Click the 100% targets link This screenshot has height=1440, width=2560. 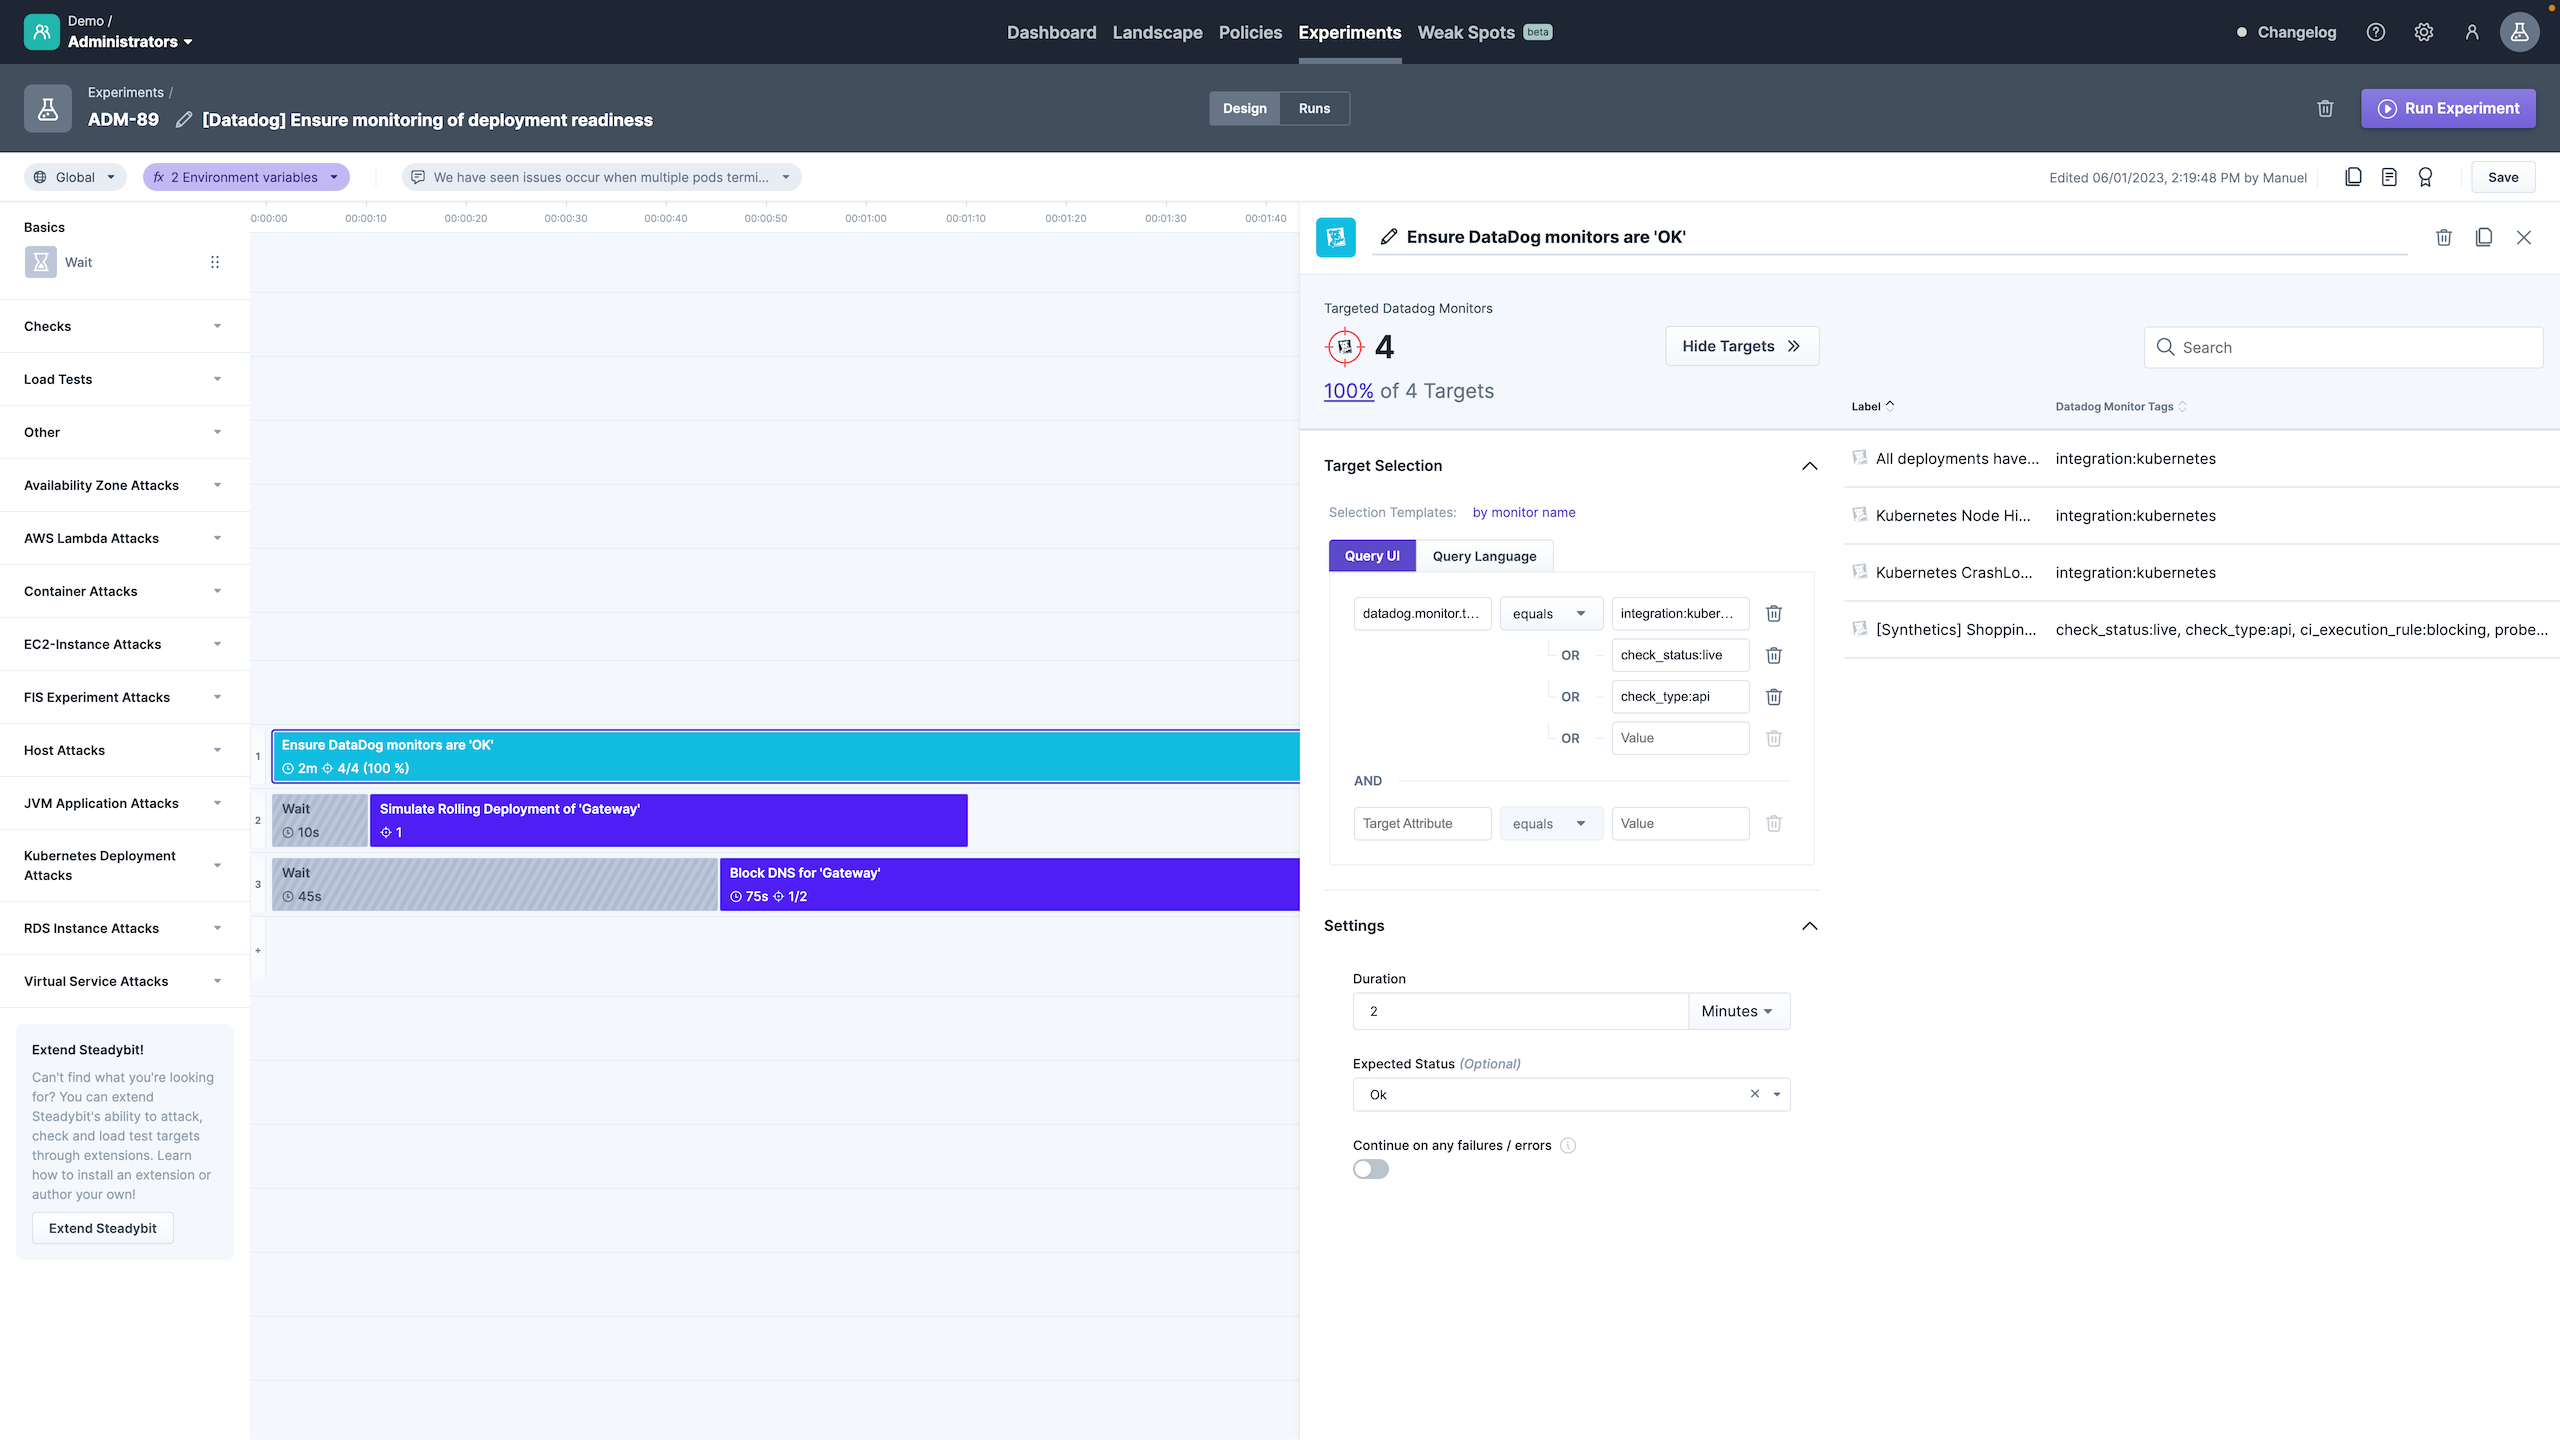tap(1348, 391)
